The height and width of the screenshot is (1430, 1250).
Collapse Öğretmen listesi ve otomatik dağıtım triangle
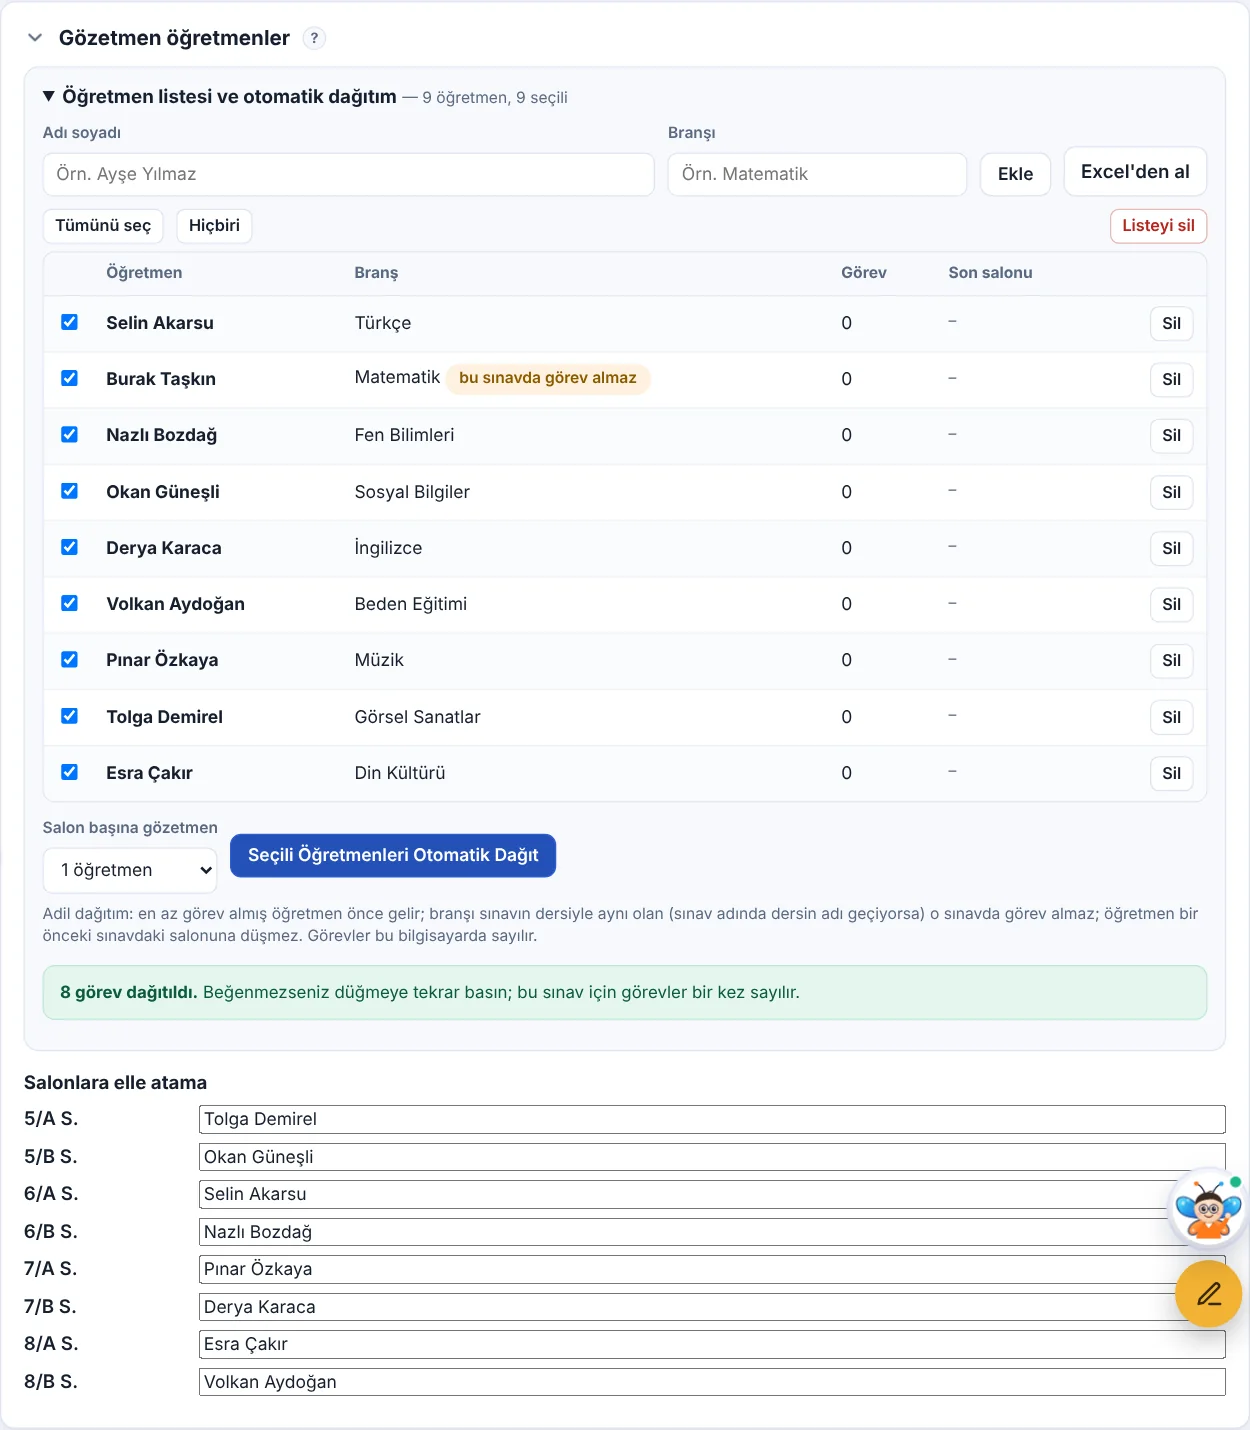(48, 97)
